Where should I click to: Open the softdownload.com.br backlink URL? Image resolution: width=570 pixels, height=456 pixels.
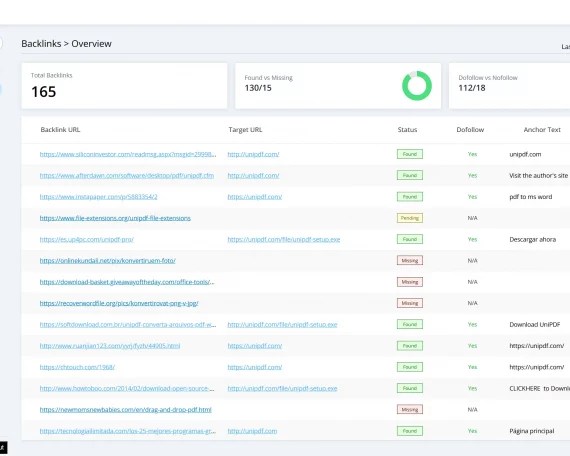pyautogui.click(x=128, y=324)
